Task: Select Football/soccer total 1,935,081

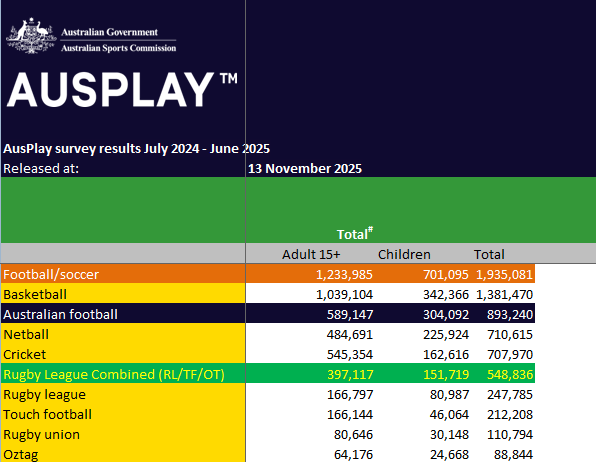Action: point(504,275)
